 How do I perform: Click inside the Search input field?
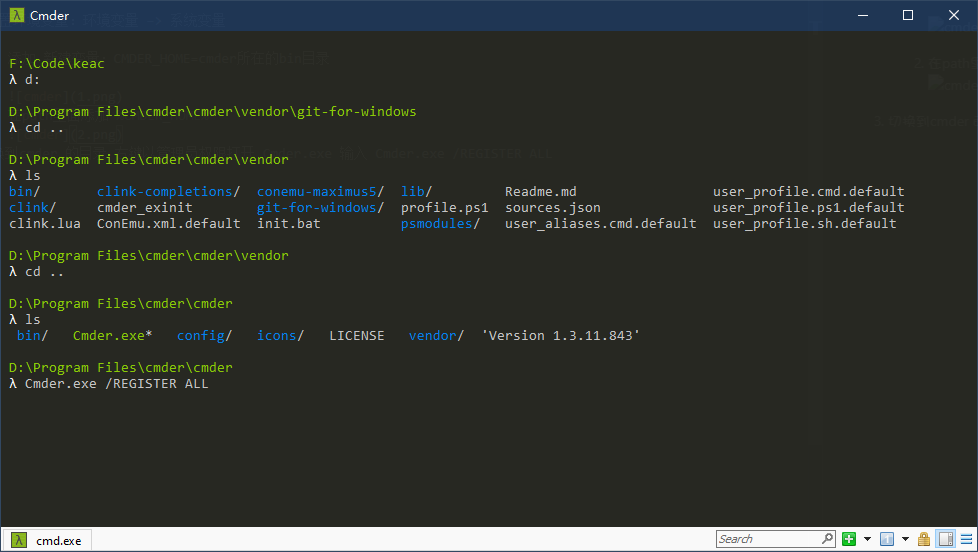tap(765, 539)
